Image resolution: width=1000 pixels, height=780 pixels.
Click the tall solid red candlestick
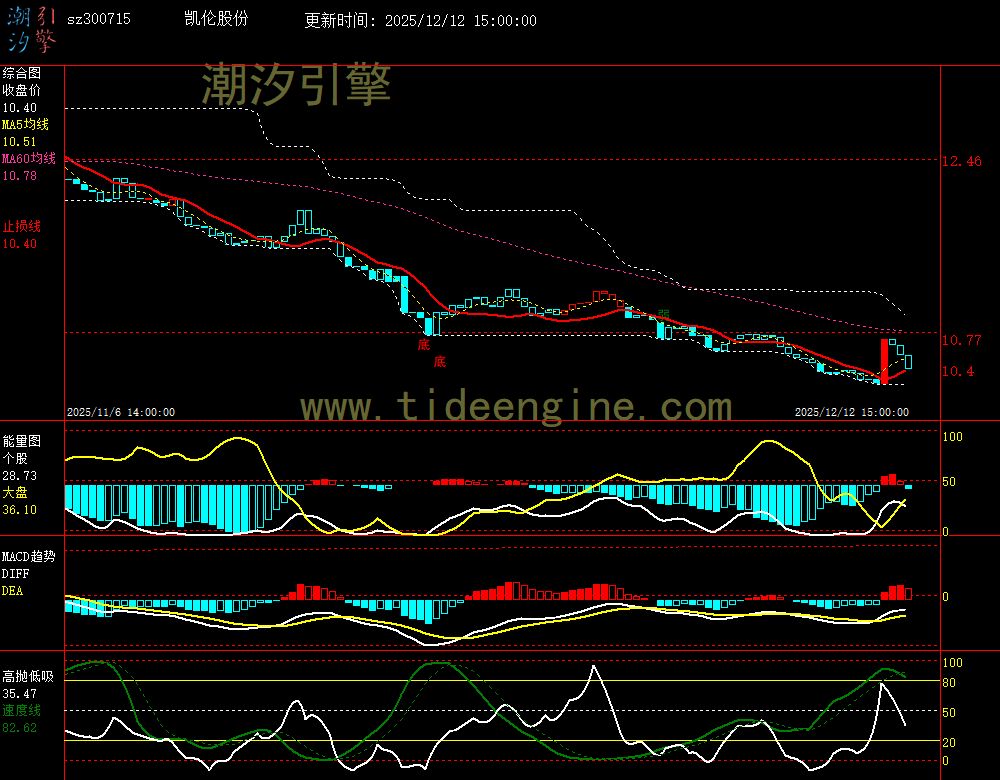click(884, 361)
